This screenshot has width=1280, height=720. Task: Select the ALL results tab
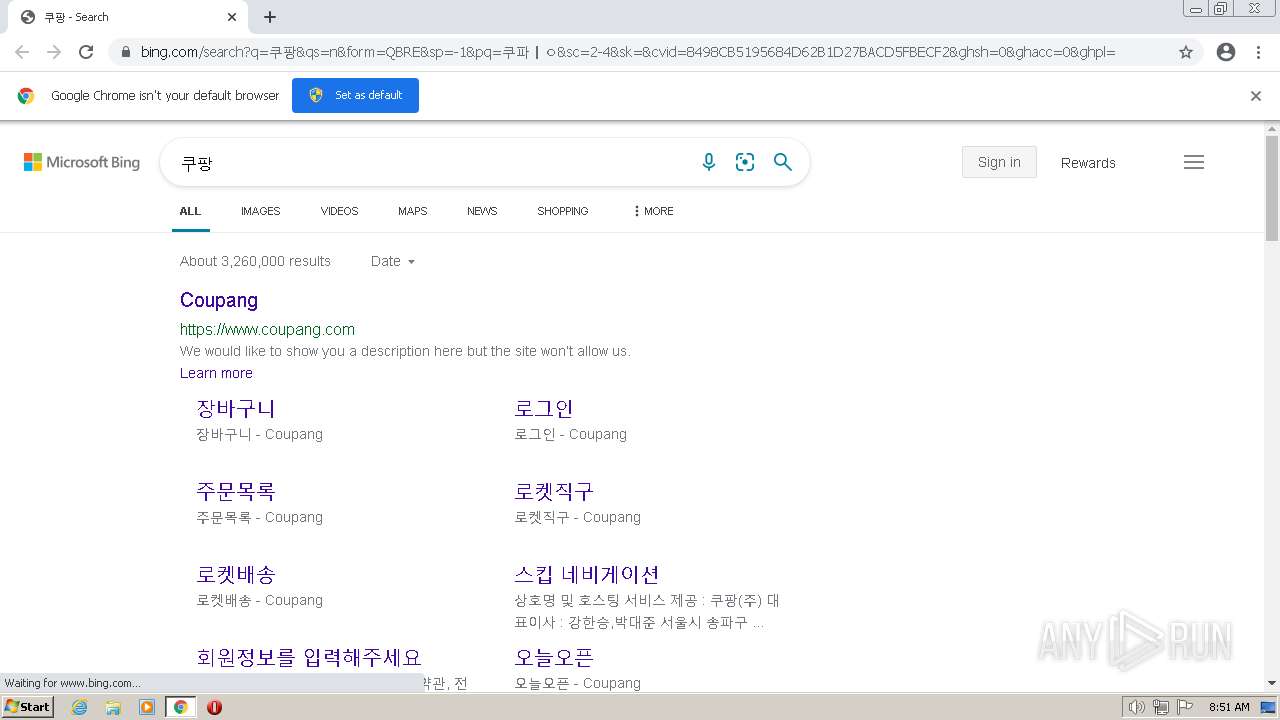190,211
